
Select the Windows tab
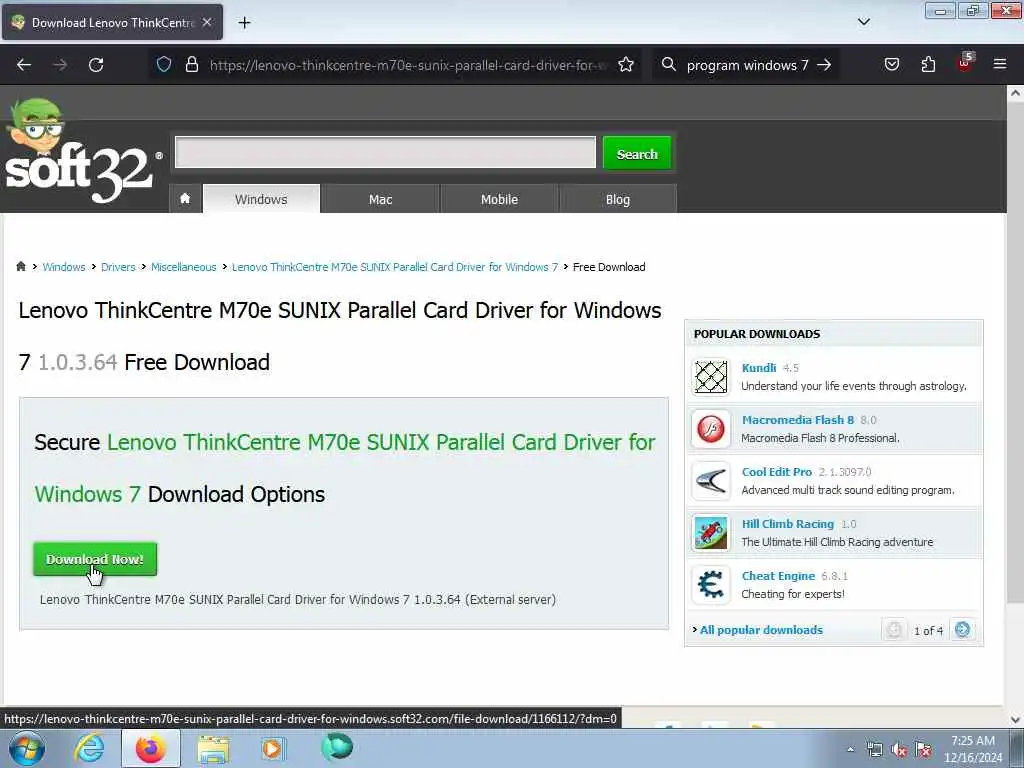(x=261, y=199)
